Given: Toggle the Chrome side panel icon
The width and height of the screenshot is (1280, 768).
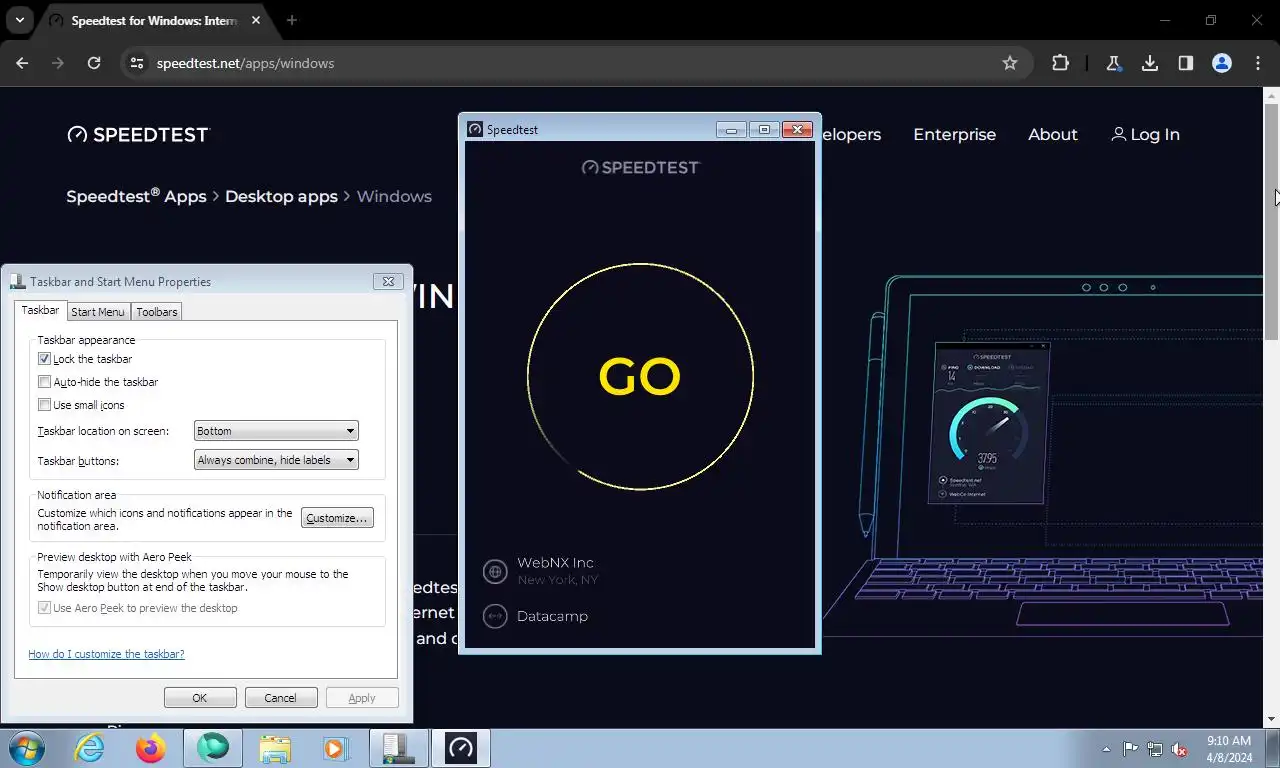Looking at the screenshot, I should coord(1186,63).
